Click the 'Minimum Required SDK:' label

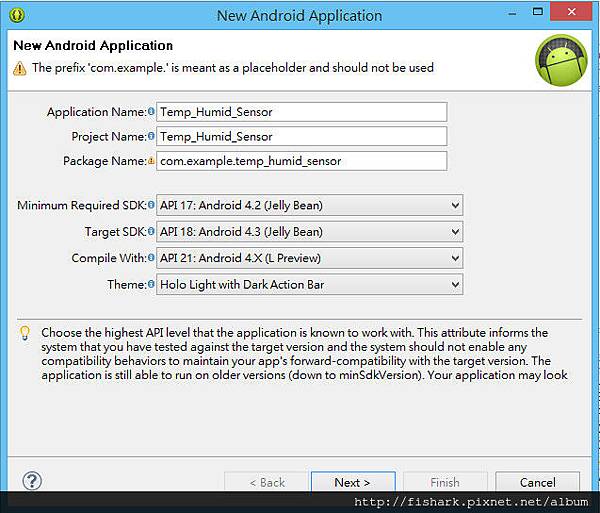click(x=82, y=205)
